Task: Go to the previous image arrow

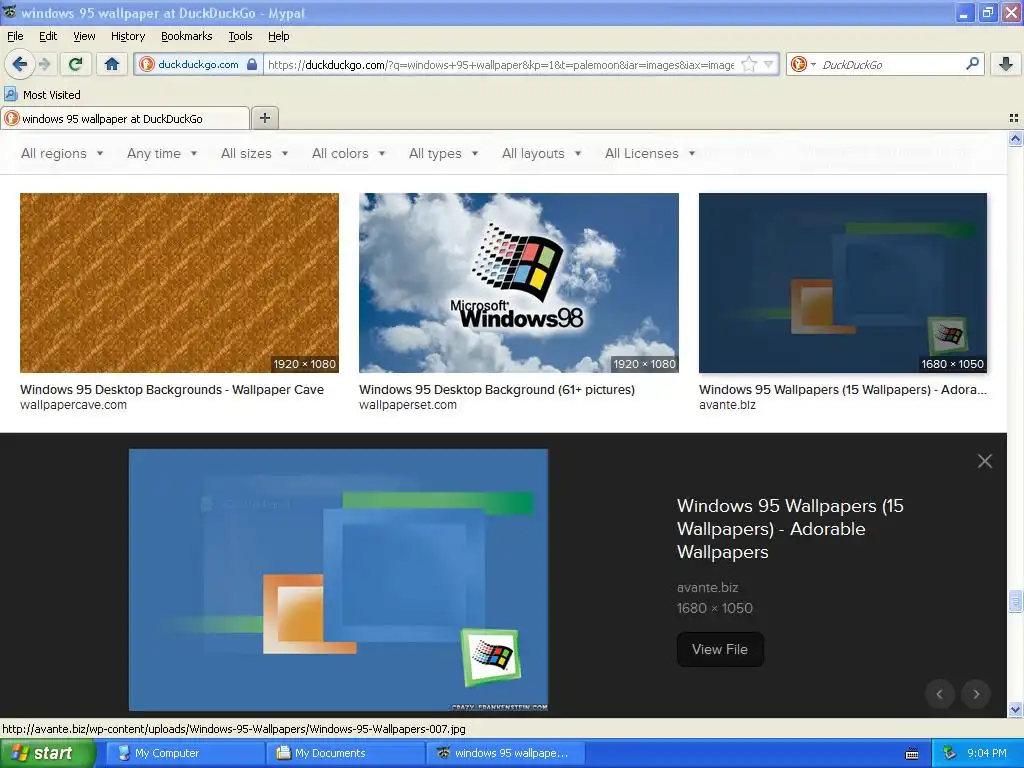Action: 940,694
